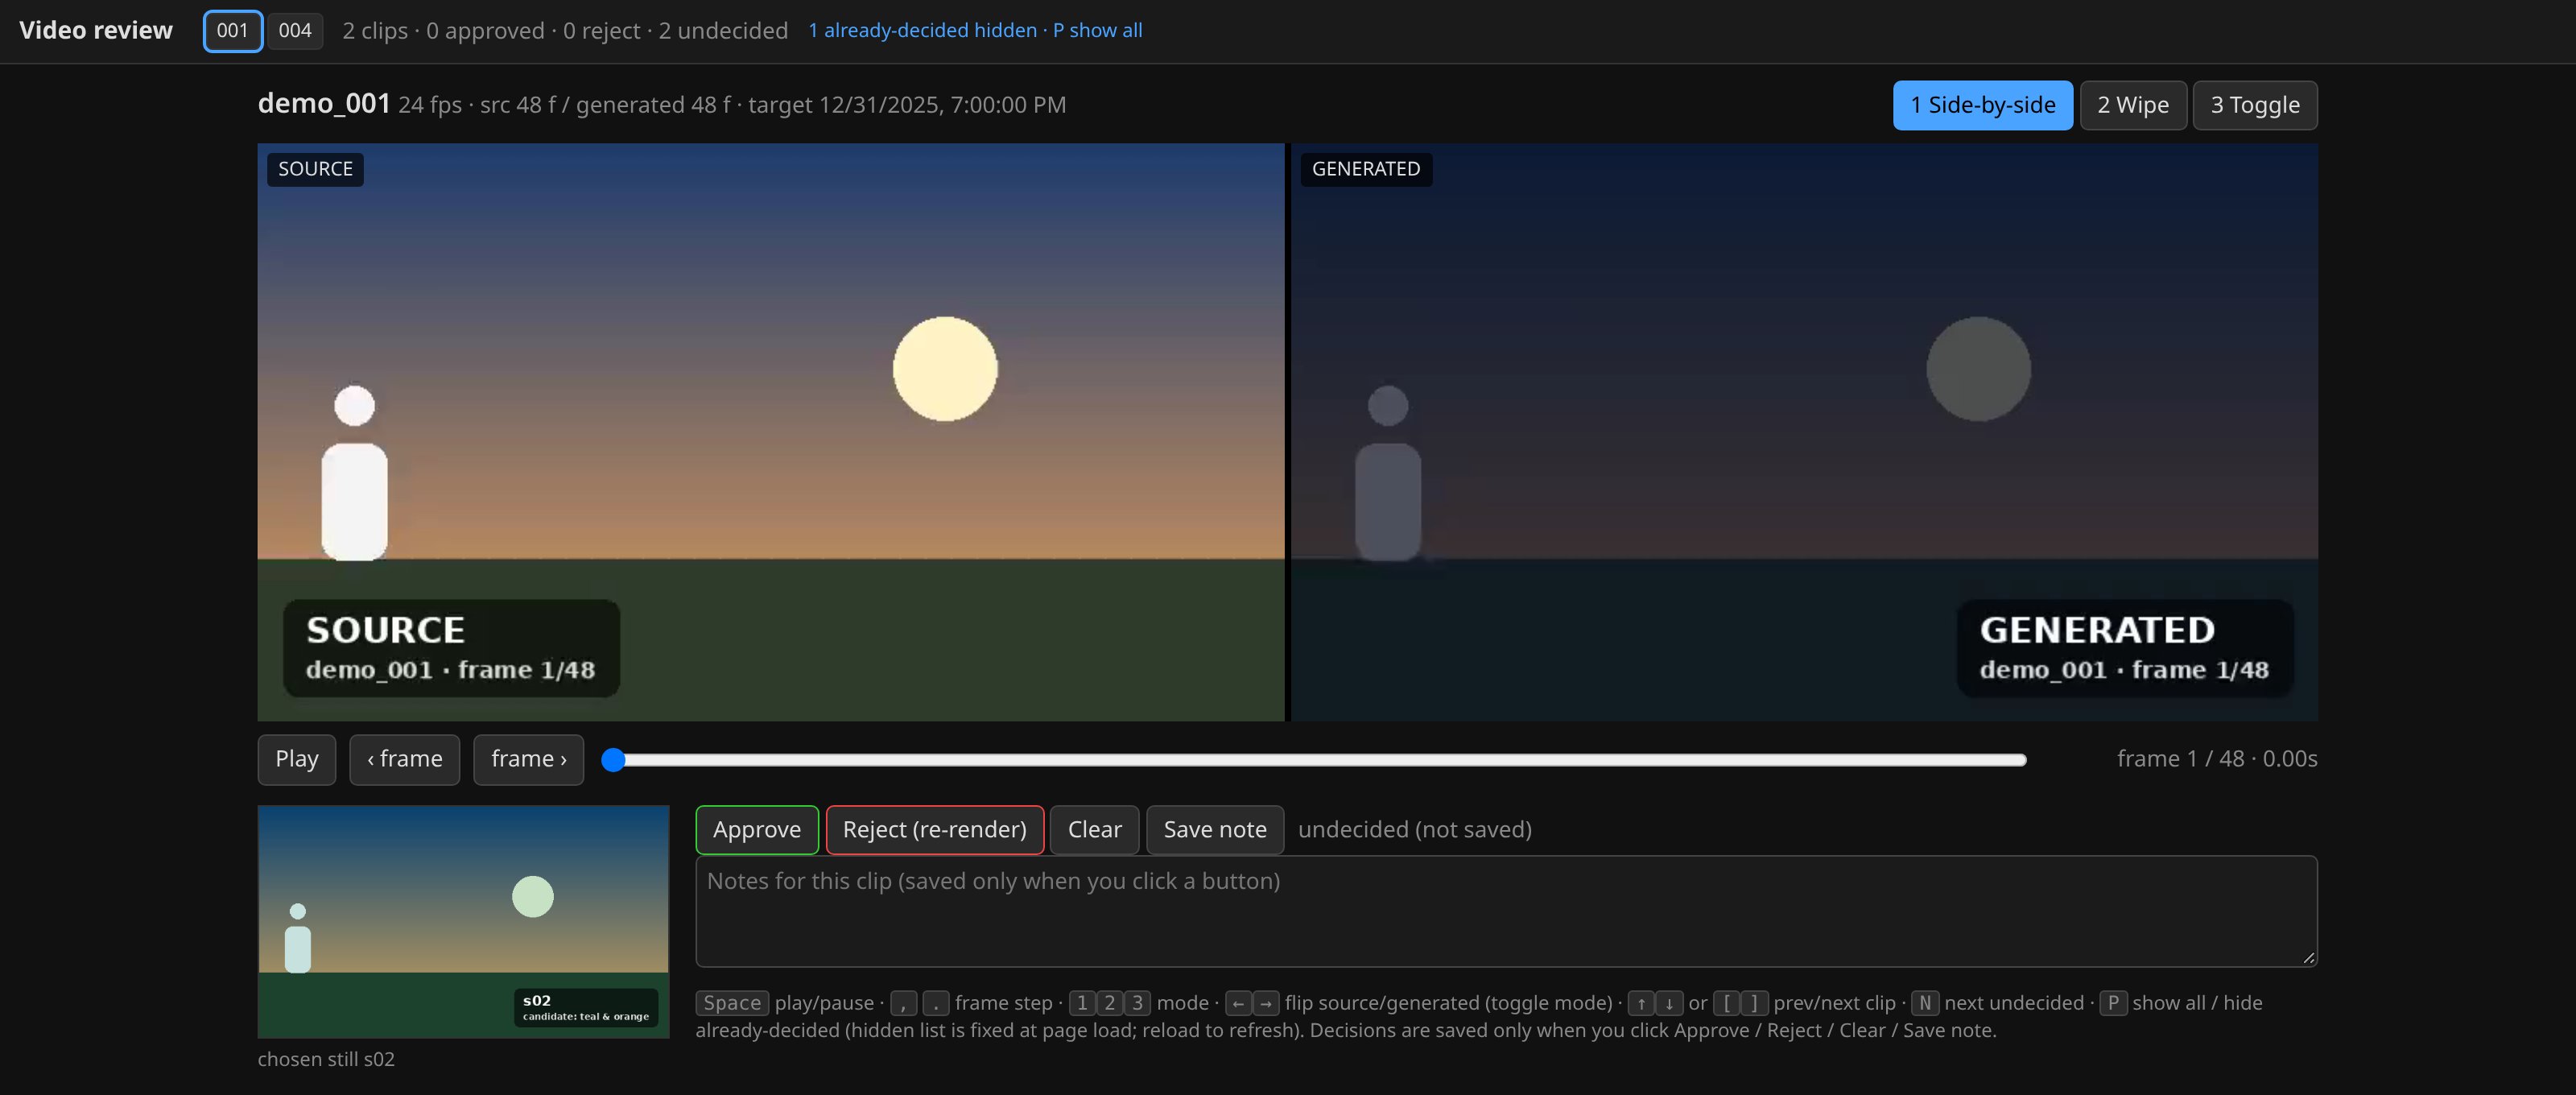Click the GENERATED video panel

(1804, 432)
